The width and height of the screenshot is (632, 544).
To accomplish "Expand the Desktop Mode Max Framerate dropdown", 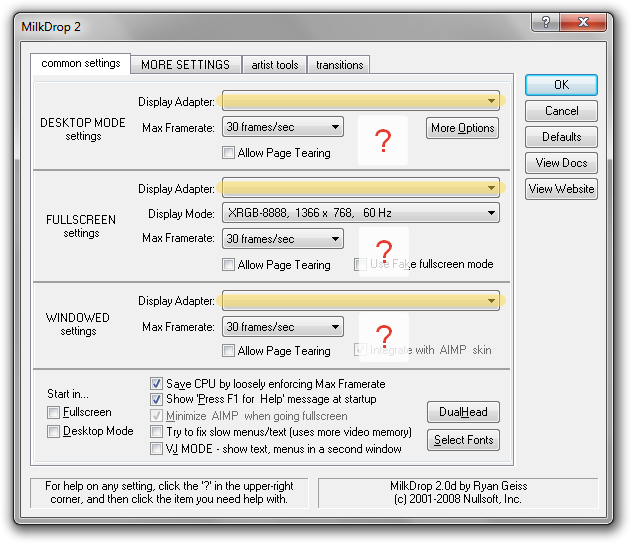I will (283, 127).
